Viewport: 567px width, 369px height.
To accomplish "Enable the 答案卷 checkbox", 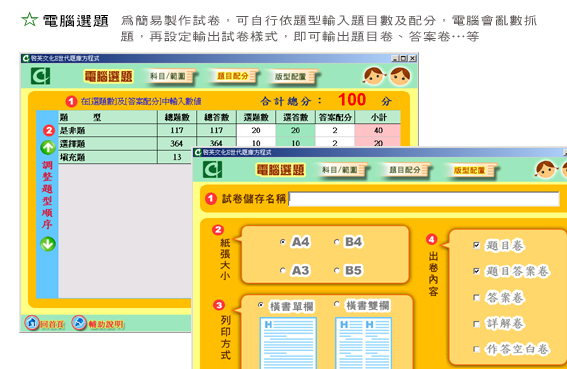I will click(x=476, y=297).
